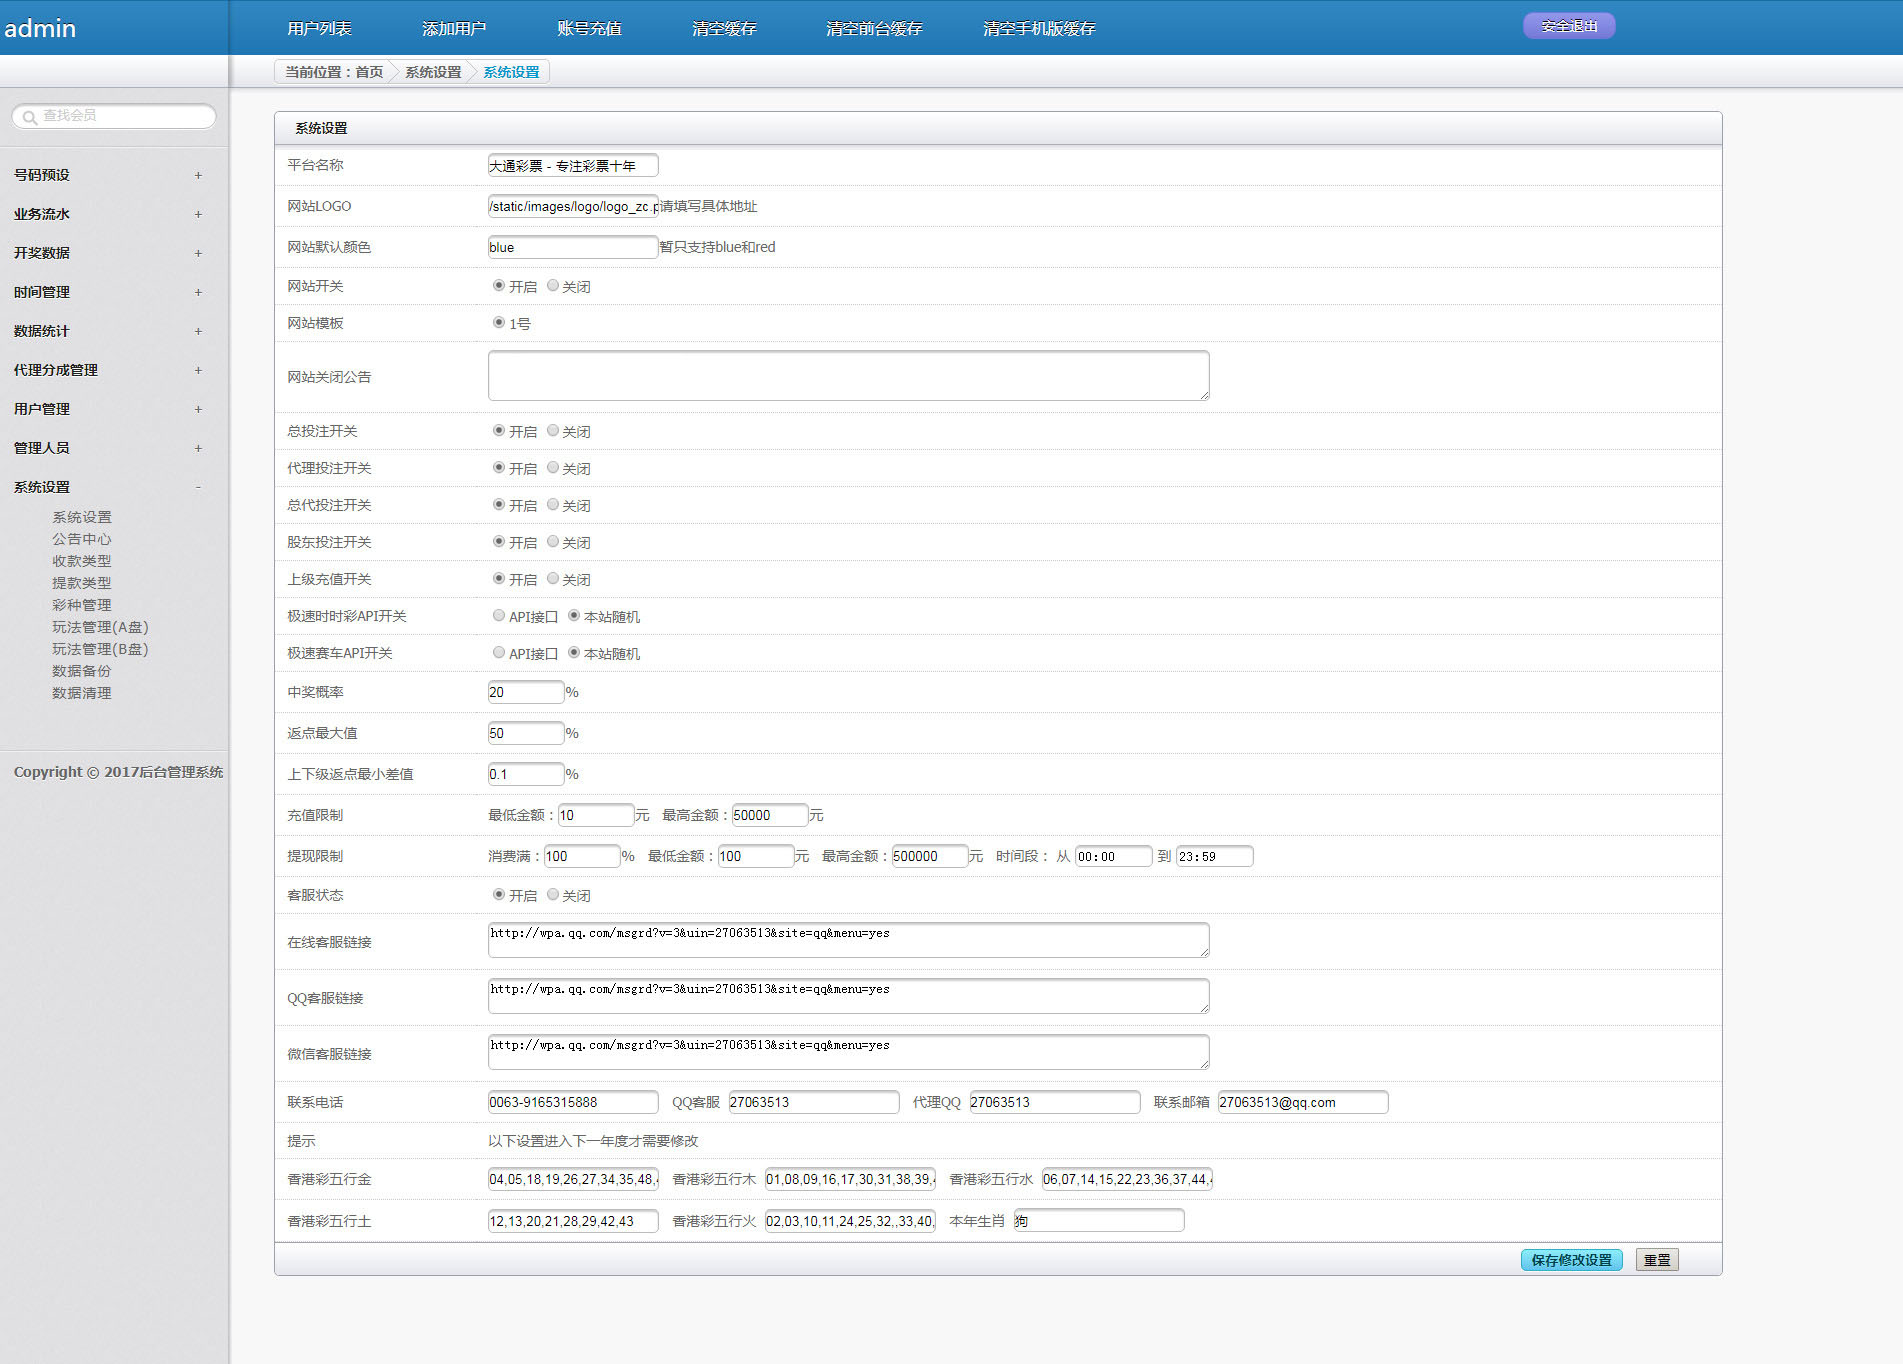Set 上级充值开关 to 关闭

point(553,578)
